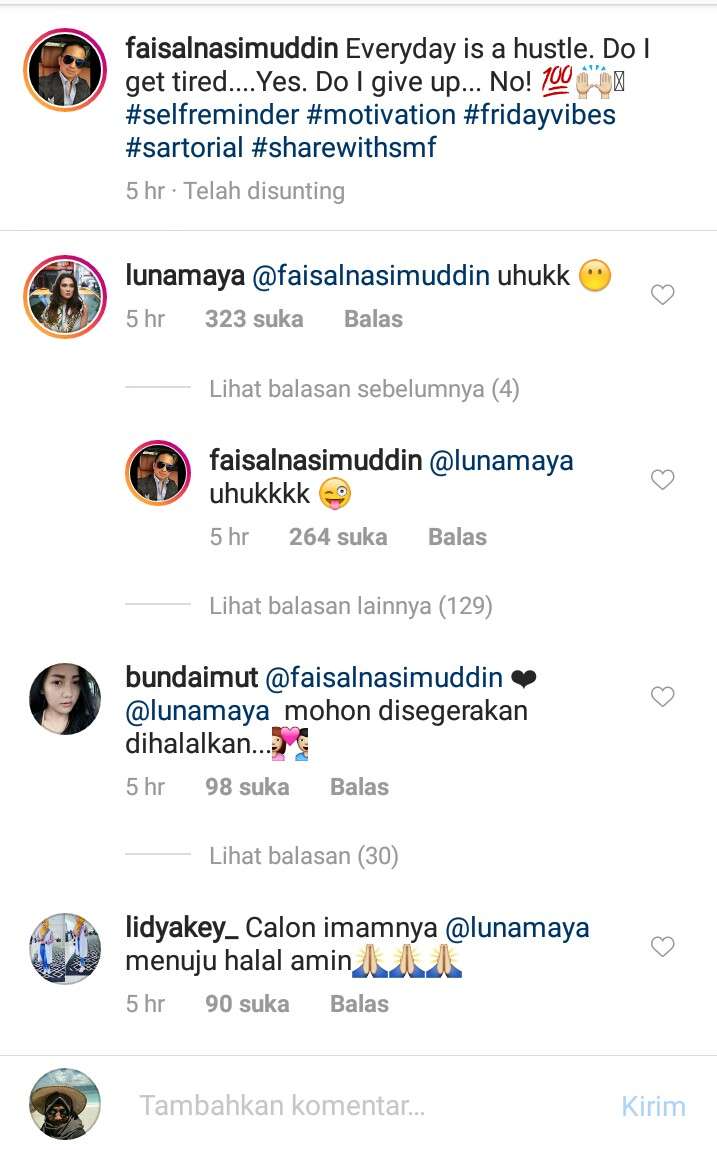Screen dimensions: 717x1150
Task: Tap Balas under lunamaya's comment
Action: tap(373, 319)
